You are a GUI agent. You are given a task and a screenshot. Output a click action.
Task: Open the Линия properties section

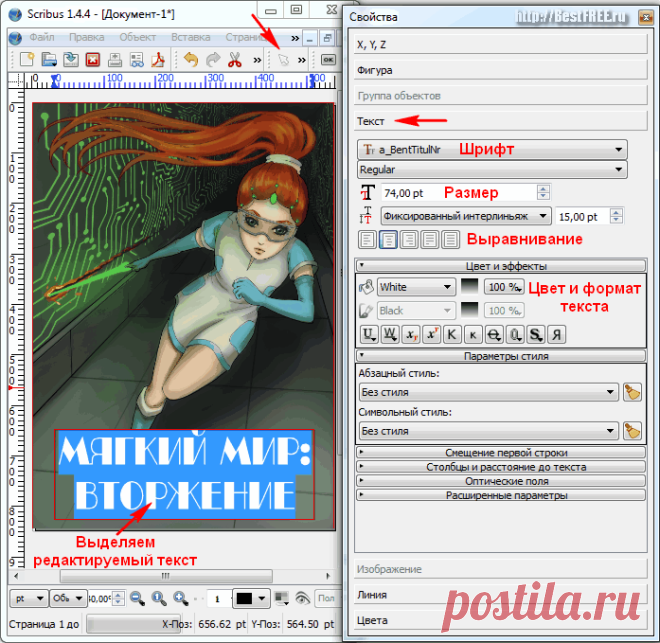[x=500, y=595]
